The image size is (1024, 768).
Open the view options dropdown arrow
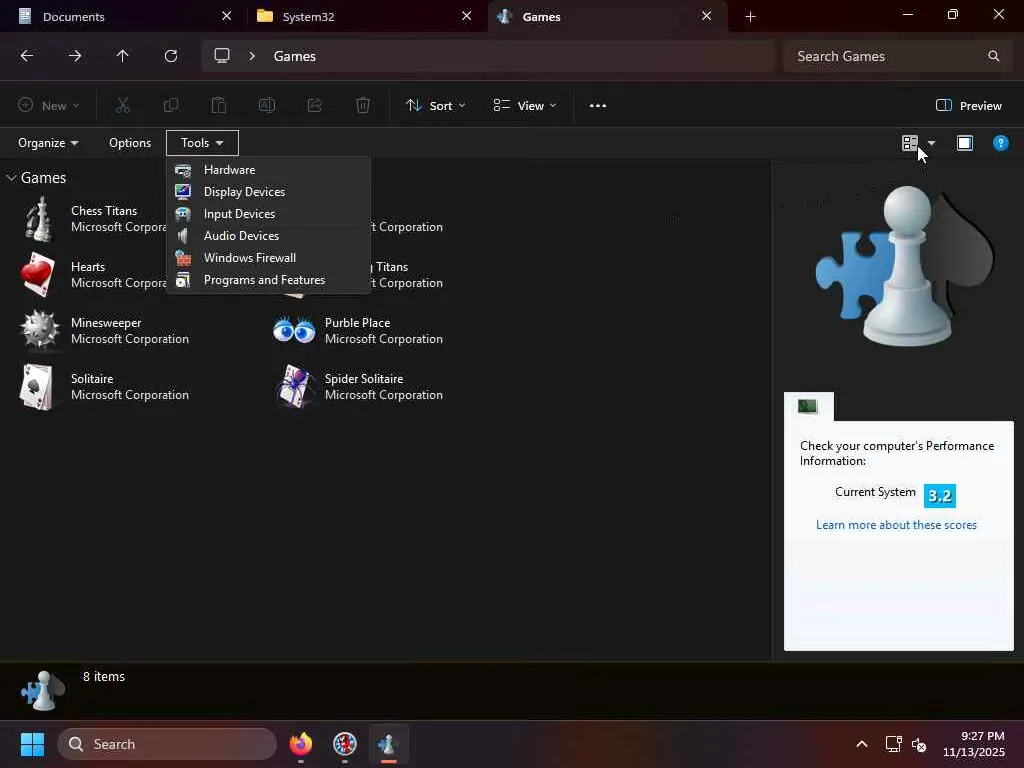point(931,143)
